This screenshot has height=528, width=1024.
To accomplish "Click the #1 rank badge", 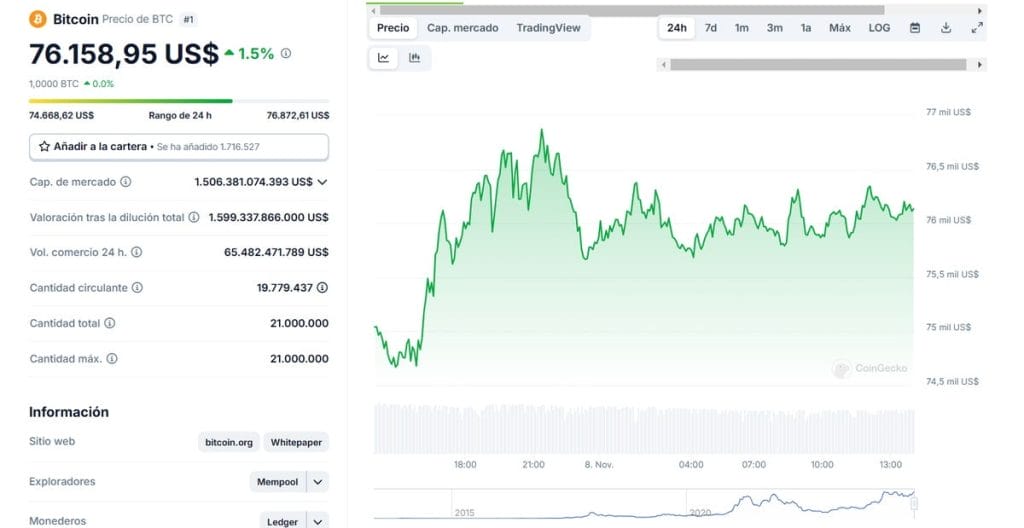I will click(188, 20).
